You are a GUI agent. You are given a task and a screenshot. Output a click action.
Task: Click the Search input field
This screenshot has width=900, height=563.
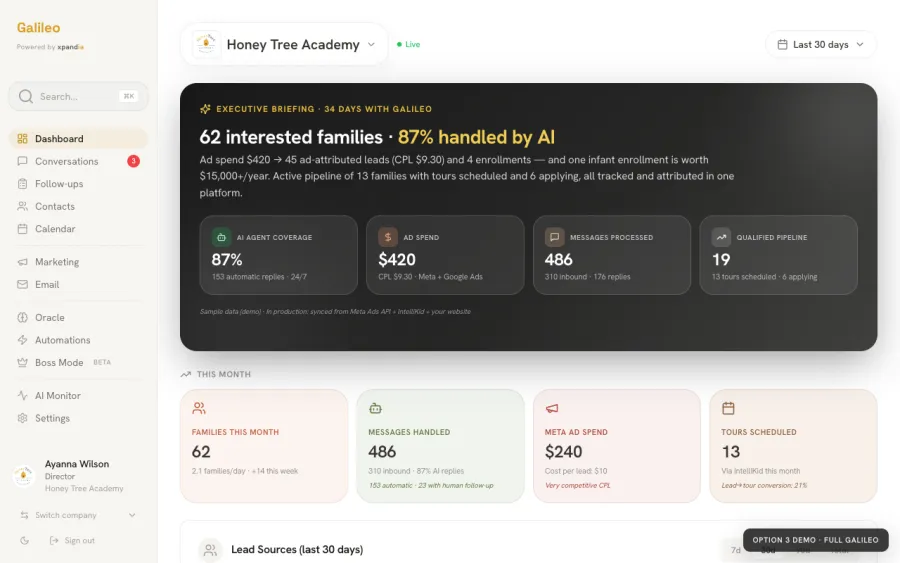(x=78, y=96)
